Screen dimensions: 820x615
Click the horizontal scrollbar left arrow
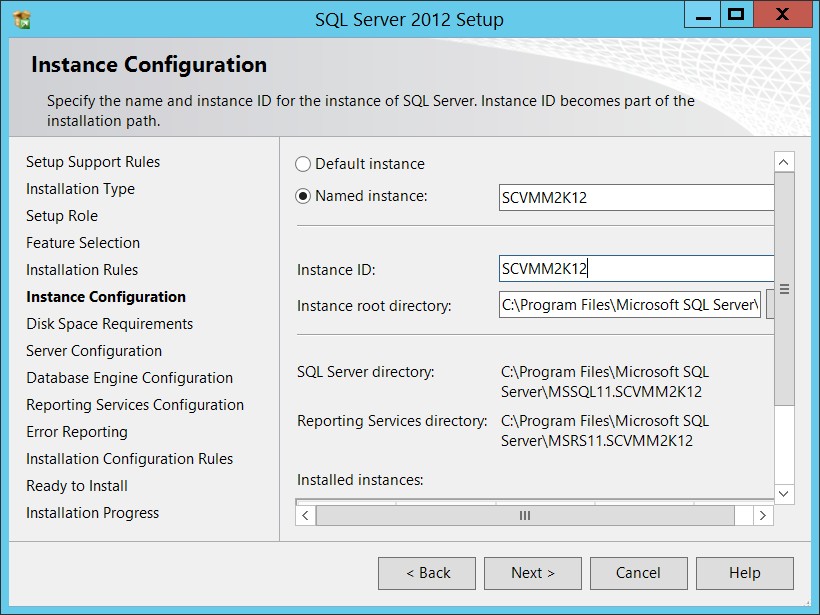click(x=305, y=516)
